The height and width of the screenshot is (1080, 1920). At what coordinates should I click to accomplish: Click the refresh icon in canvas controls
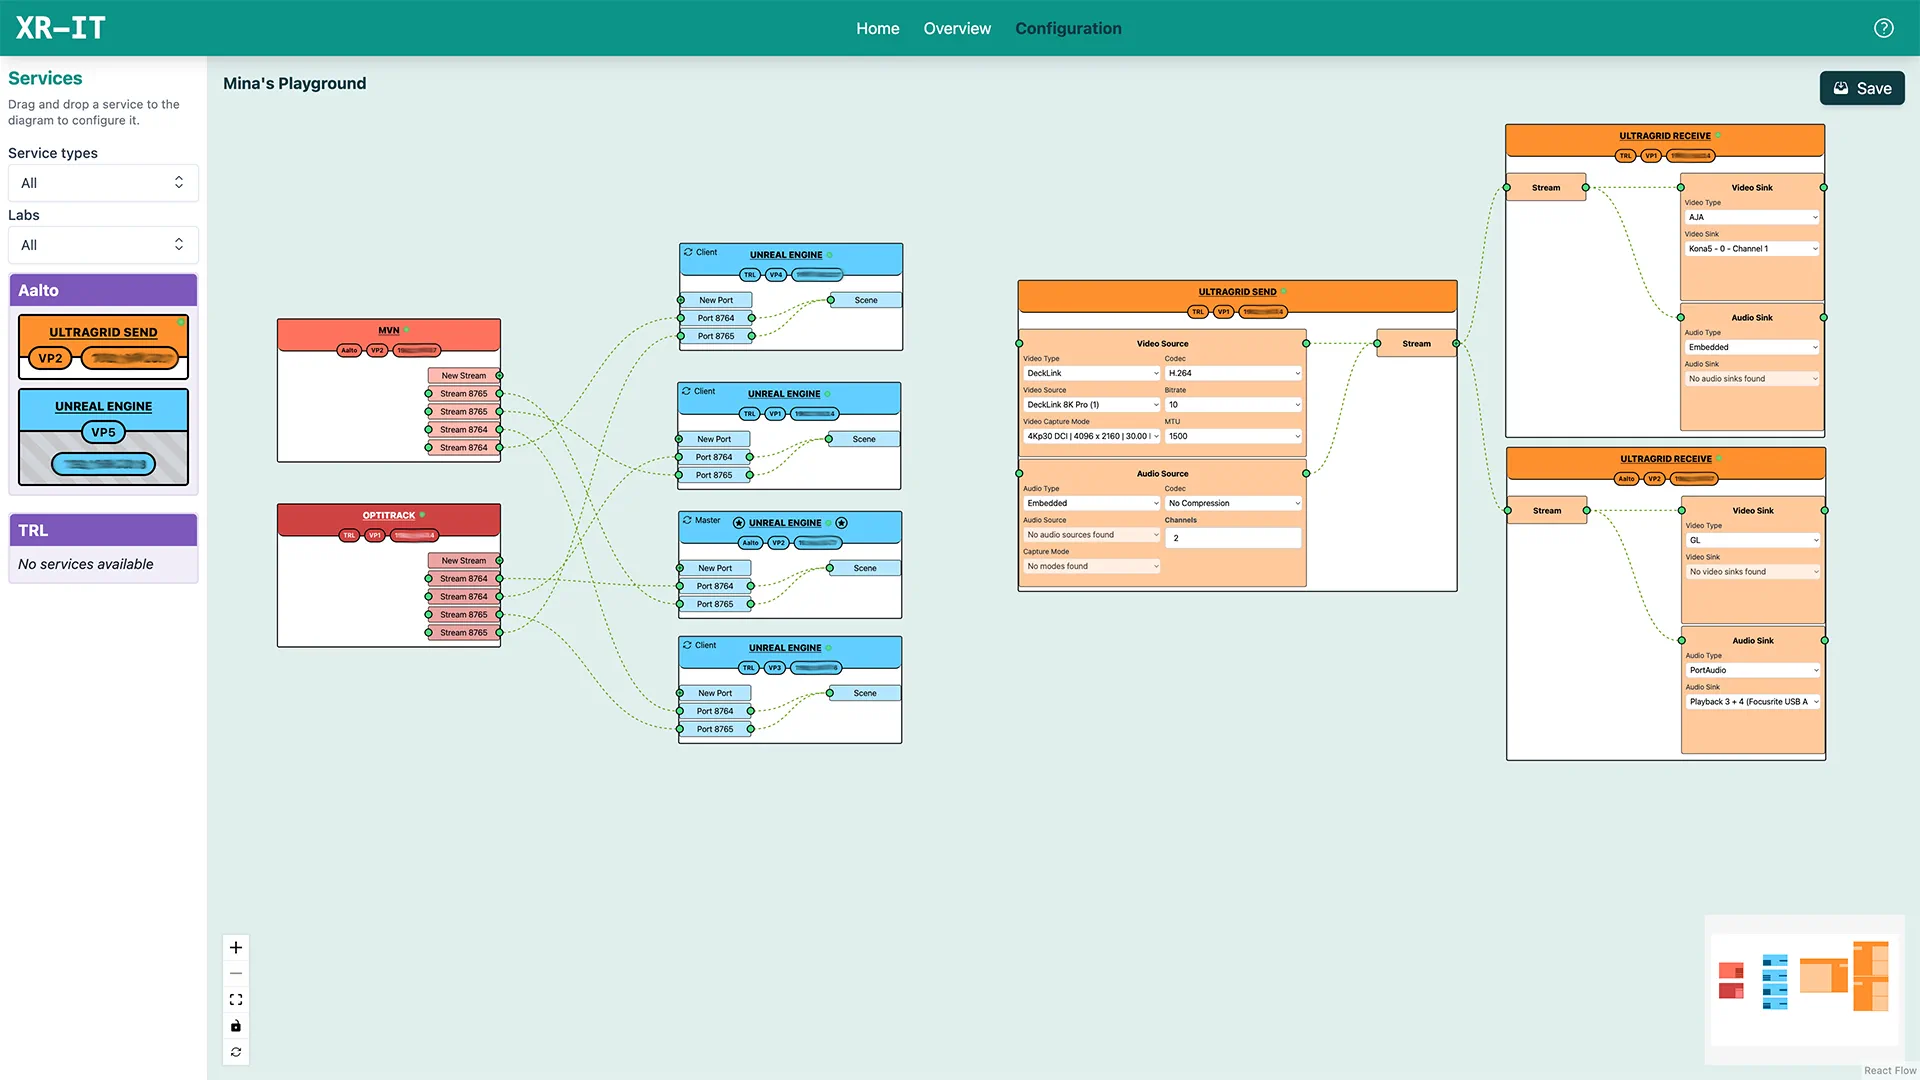click(236, 1052)
